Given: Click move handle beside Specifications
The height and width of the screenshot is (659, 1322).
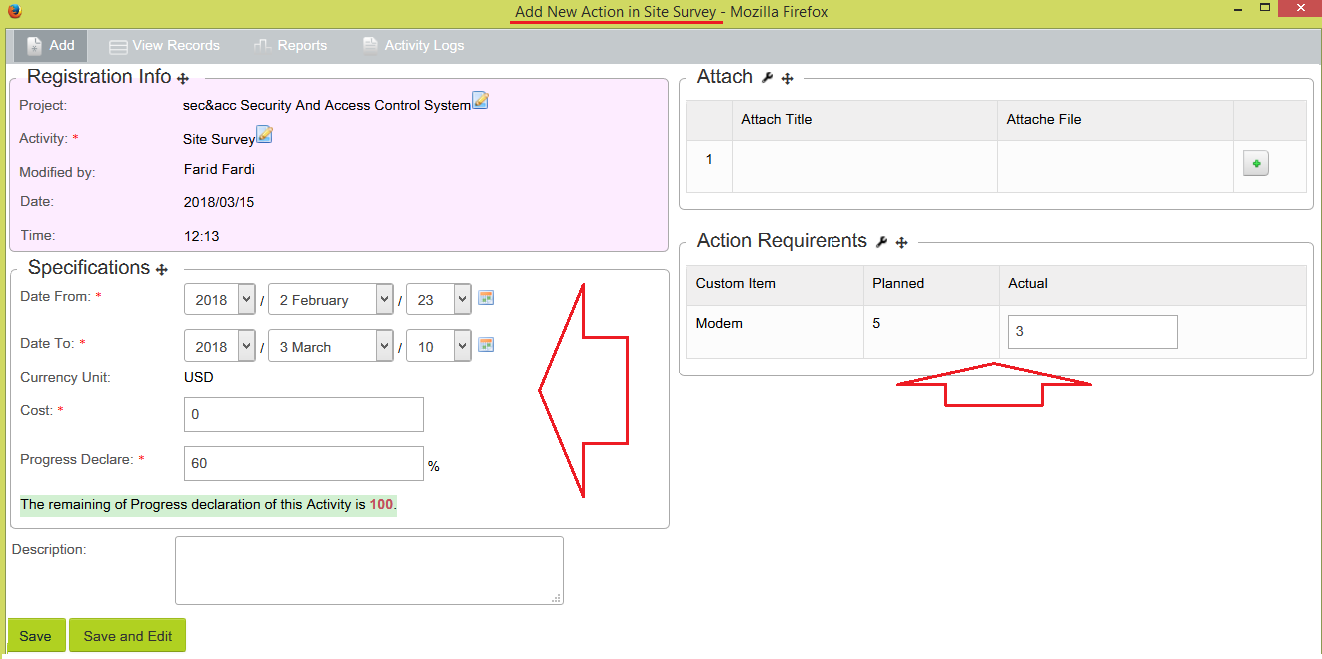Looking at the screenshot, I should pos(162,269).
